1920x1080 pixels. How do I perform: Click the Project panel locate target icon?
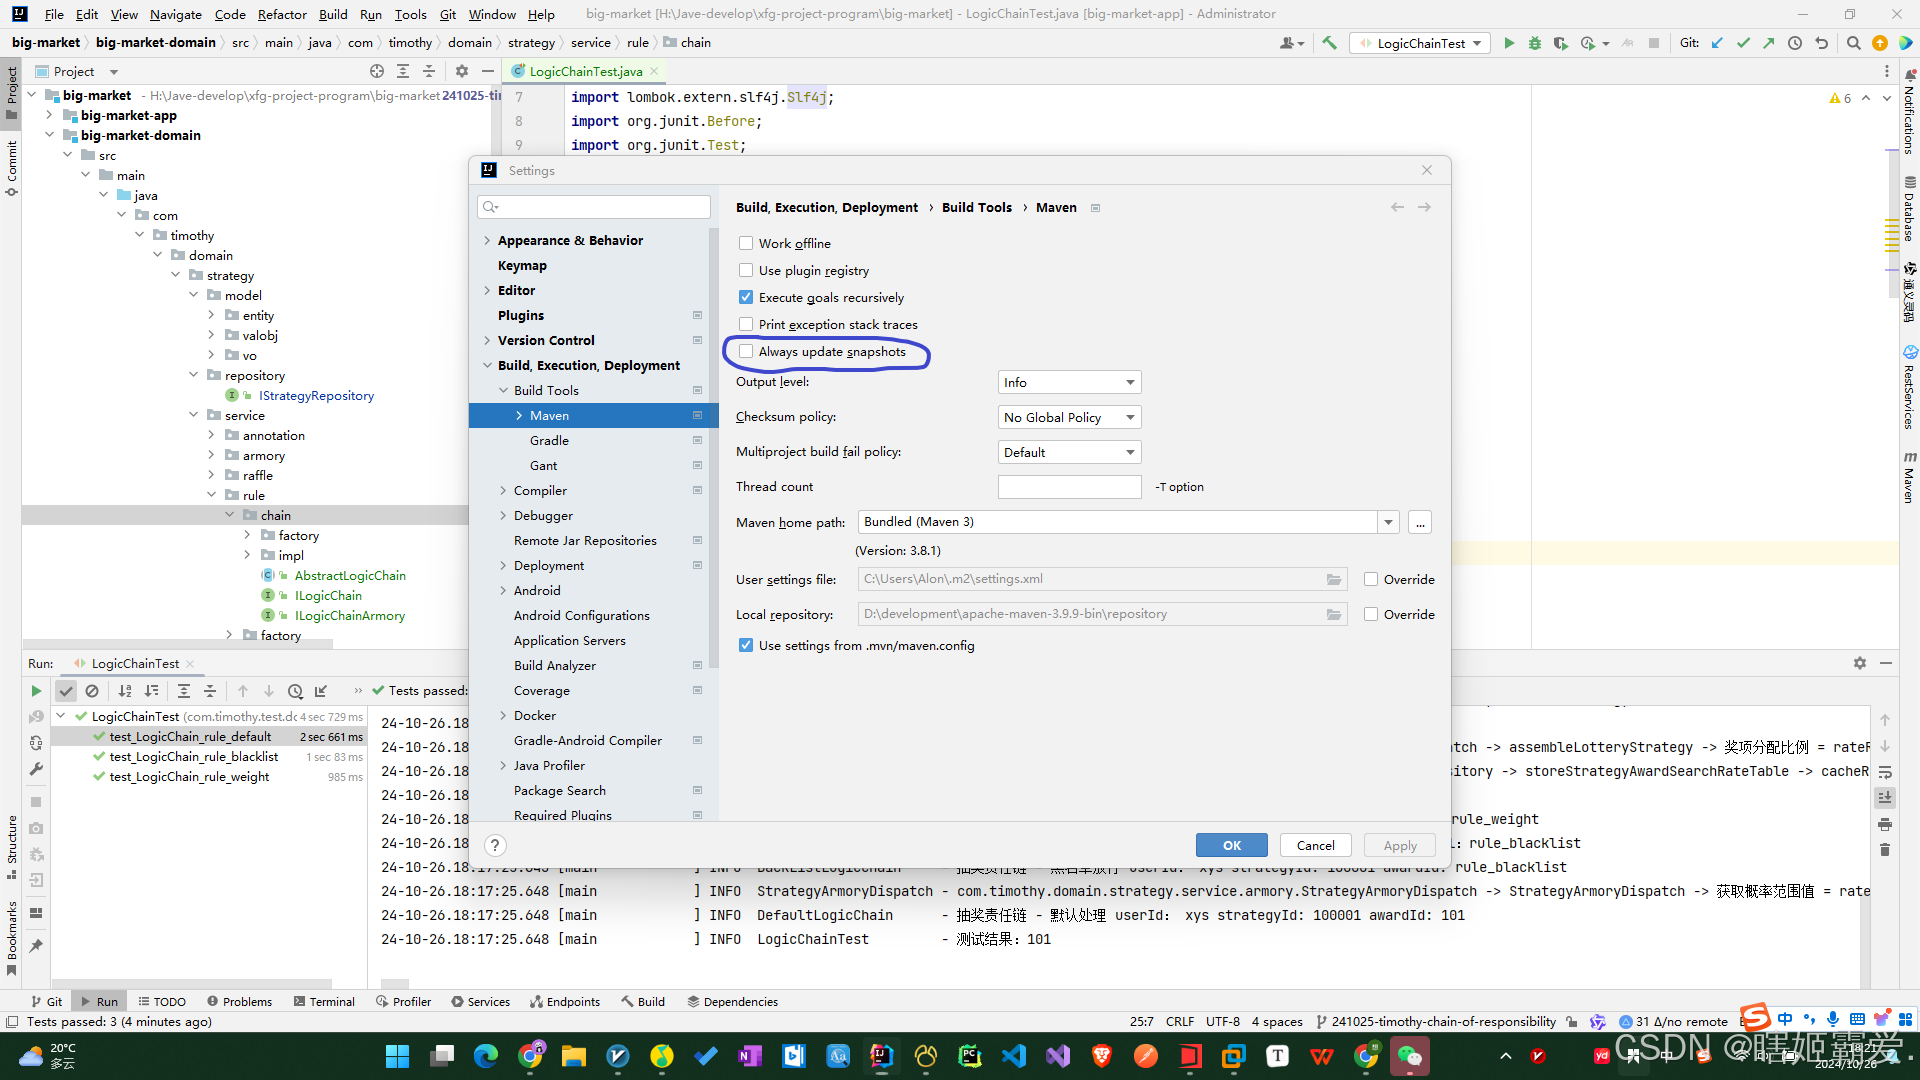tap(376, 71)
